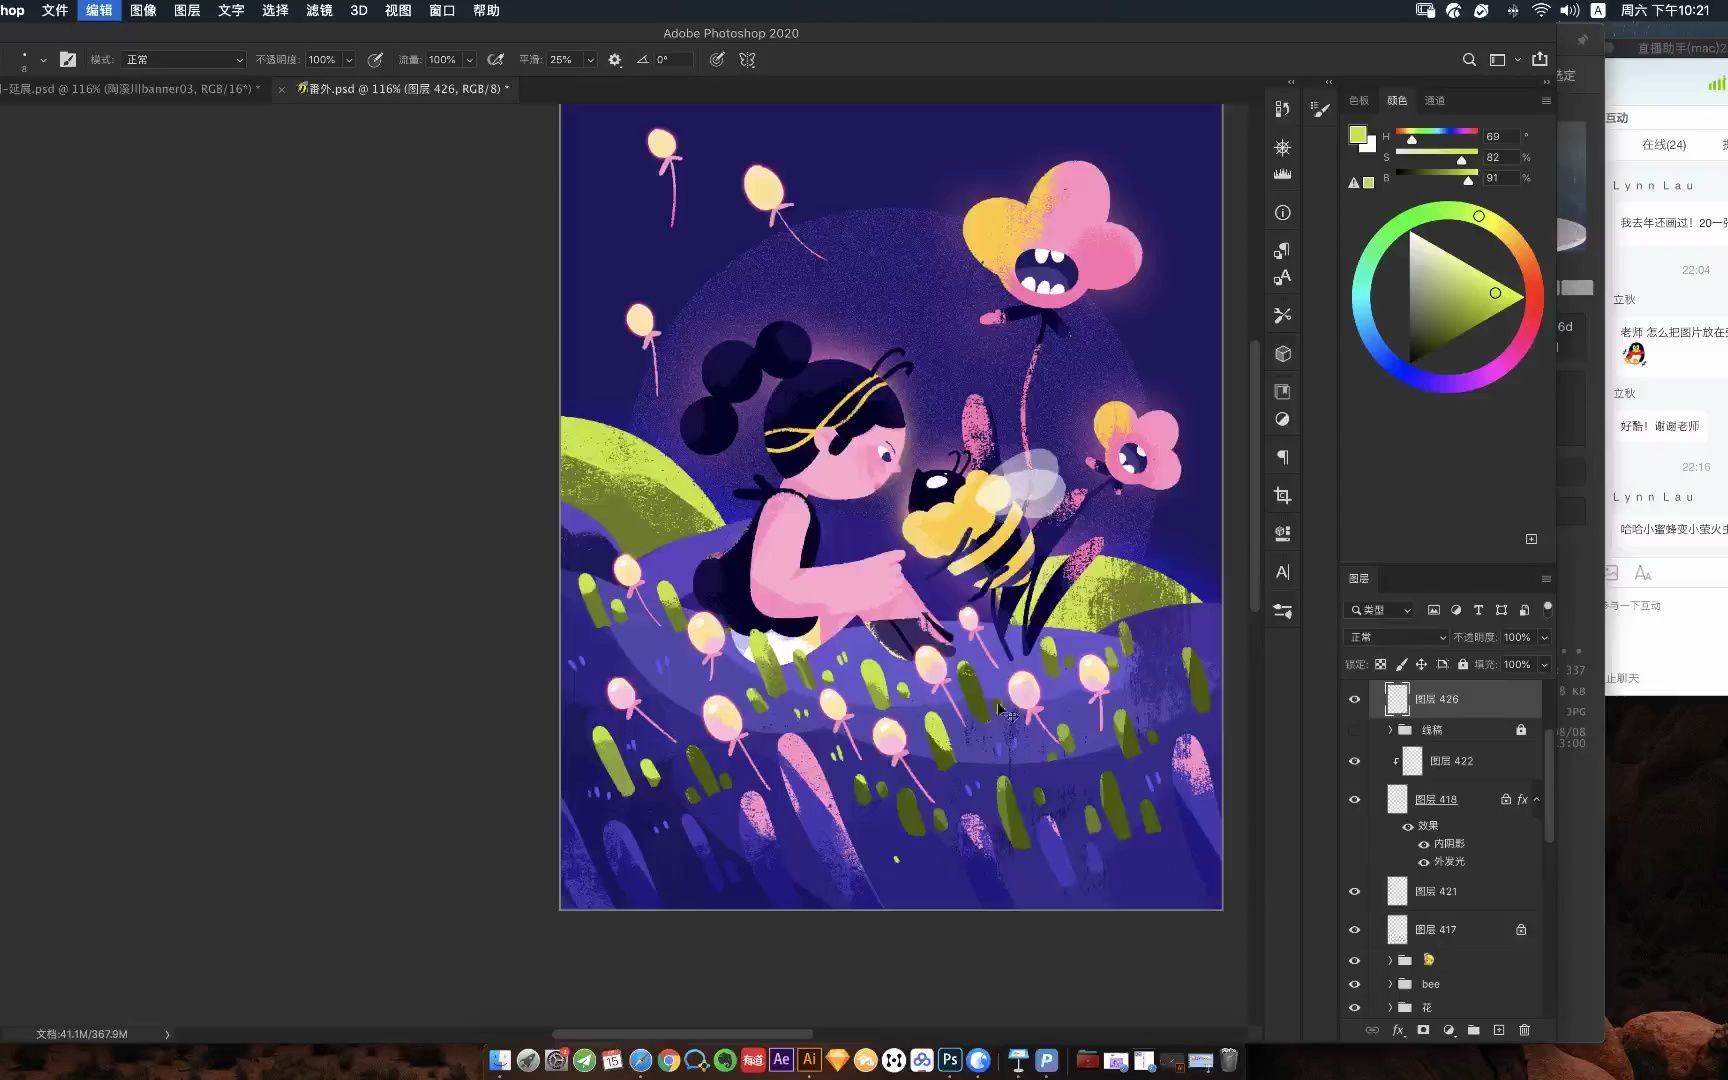The height and width of the screenshot is (1080, 1728).
Task: Click the Wi-Fi icon in menu bar
Action: (x=1541, y=10)
